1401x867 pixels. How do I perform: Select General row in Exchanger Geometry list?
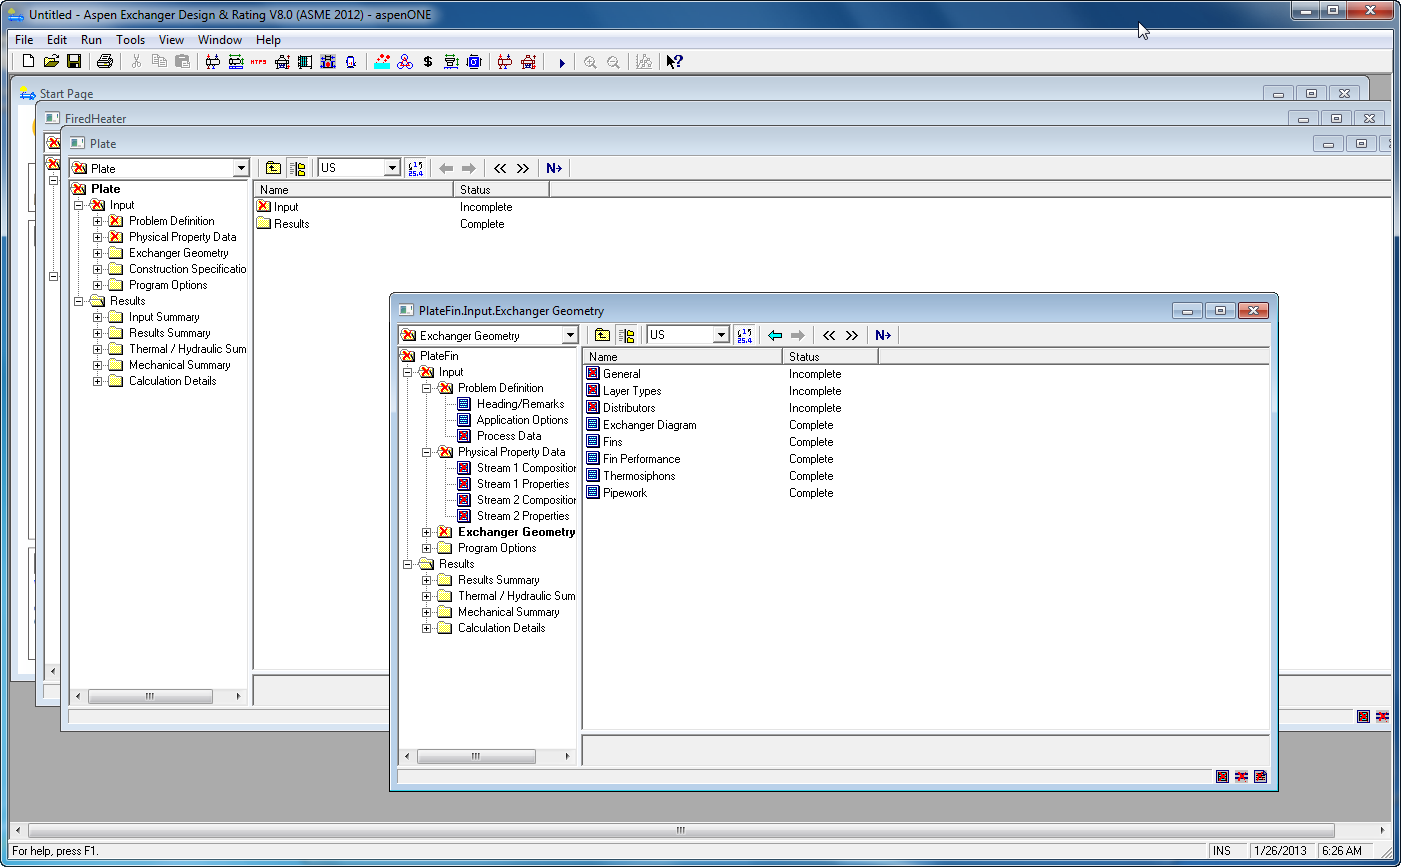coord(621,374)
